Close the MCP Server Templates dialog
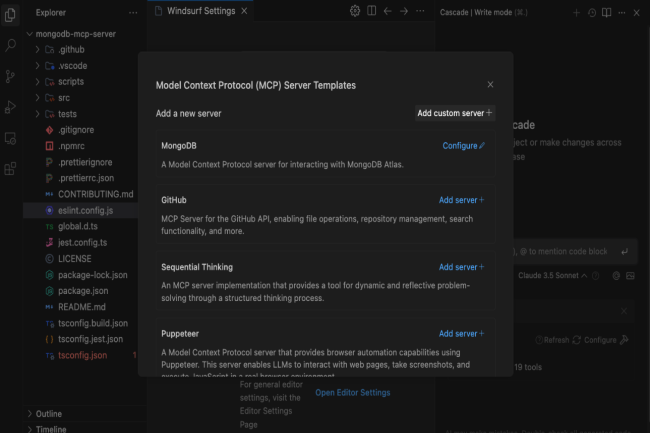This screenshot has height=433, width=650. click(490, 85)
